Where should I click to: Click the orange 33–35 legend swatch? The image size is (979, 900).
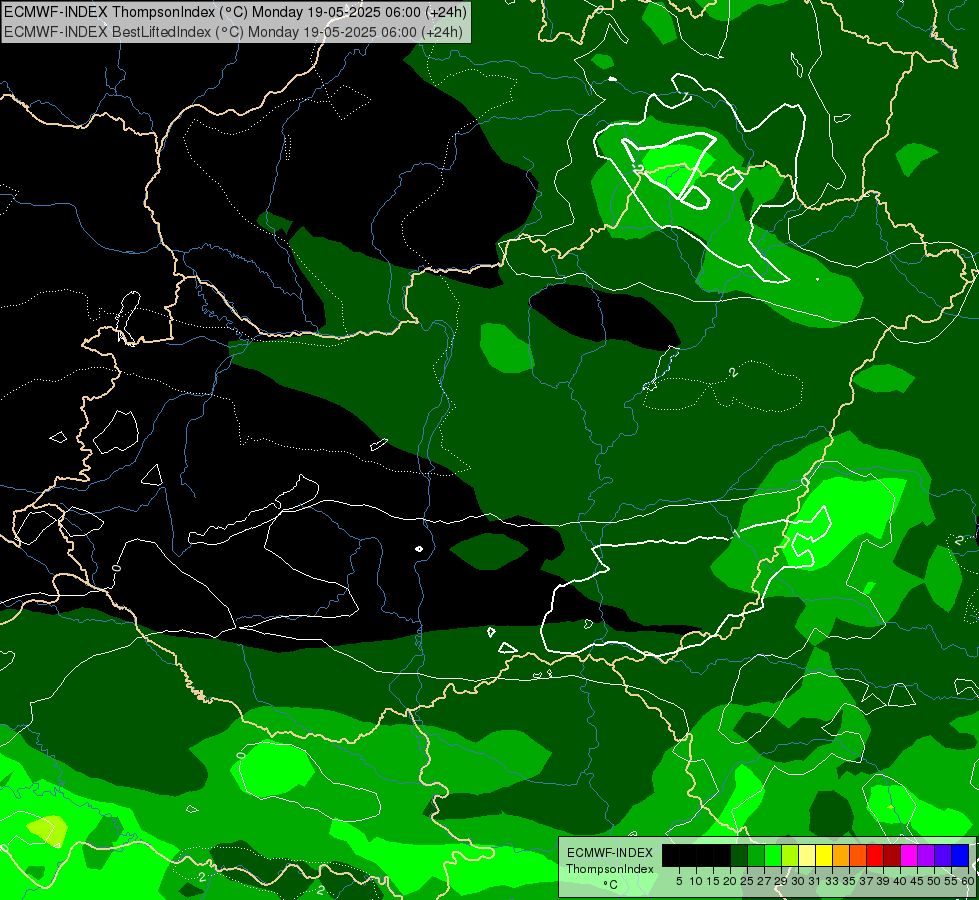click(x=841, y=855)
